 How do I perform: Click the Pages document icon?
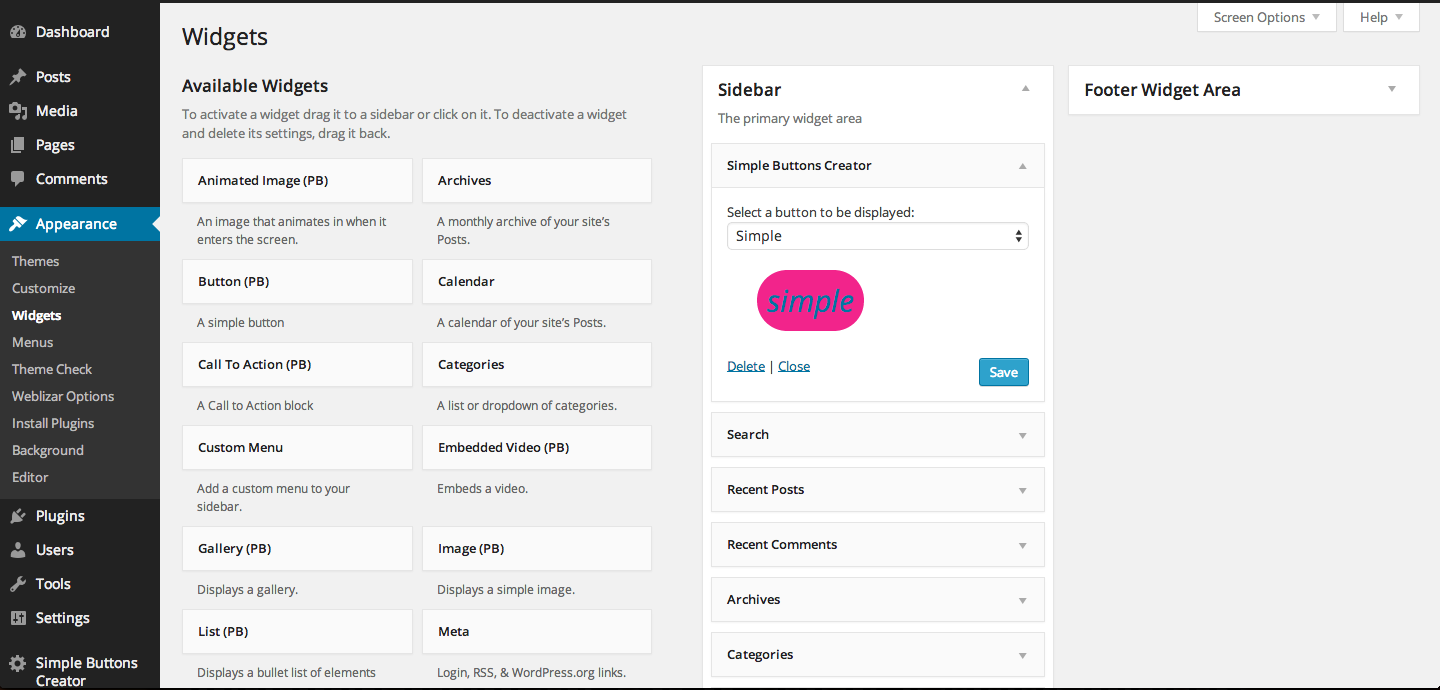coord(18,145)
